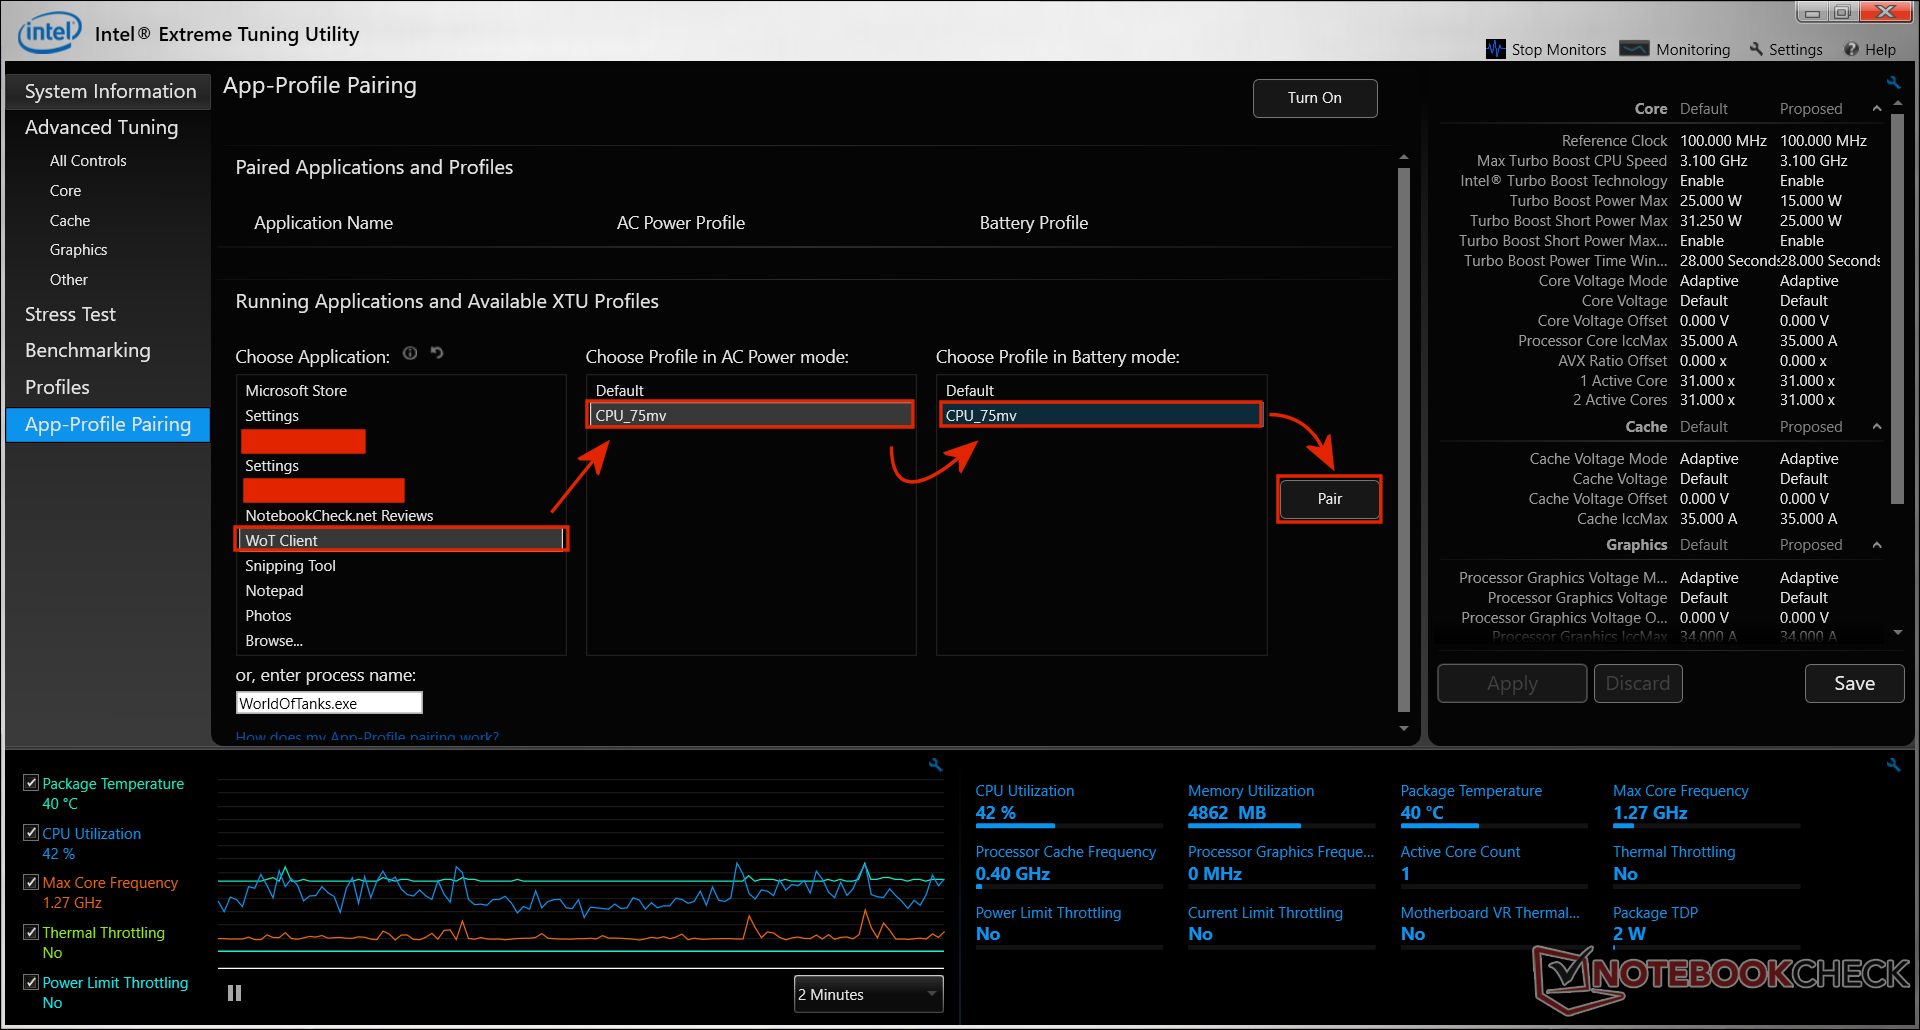Click the AC Power Profile column header
Image resolution: width=1920 pixels, height=1030 pixels.
coord(680,223)
